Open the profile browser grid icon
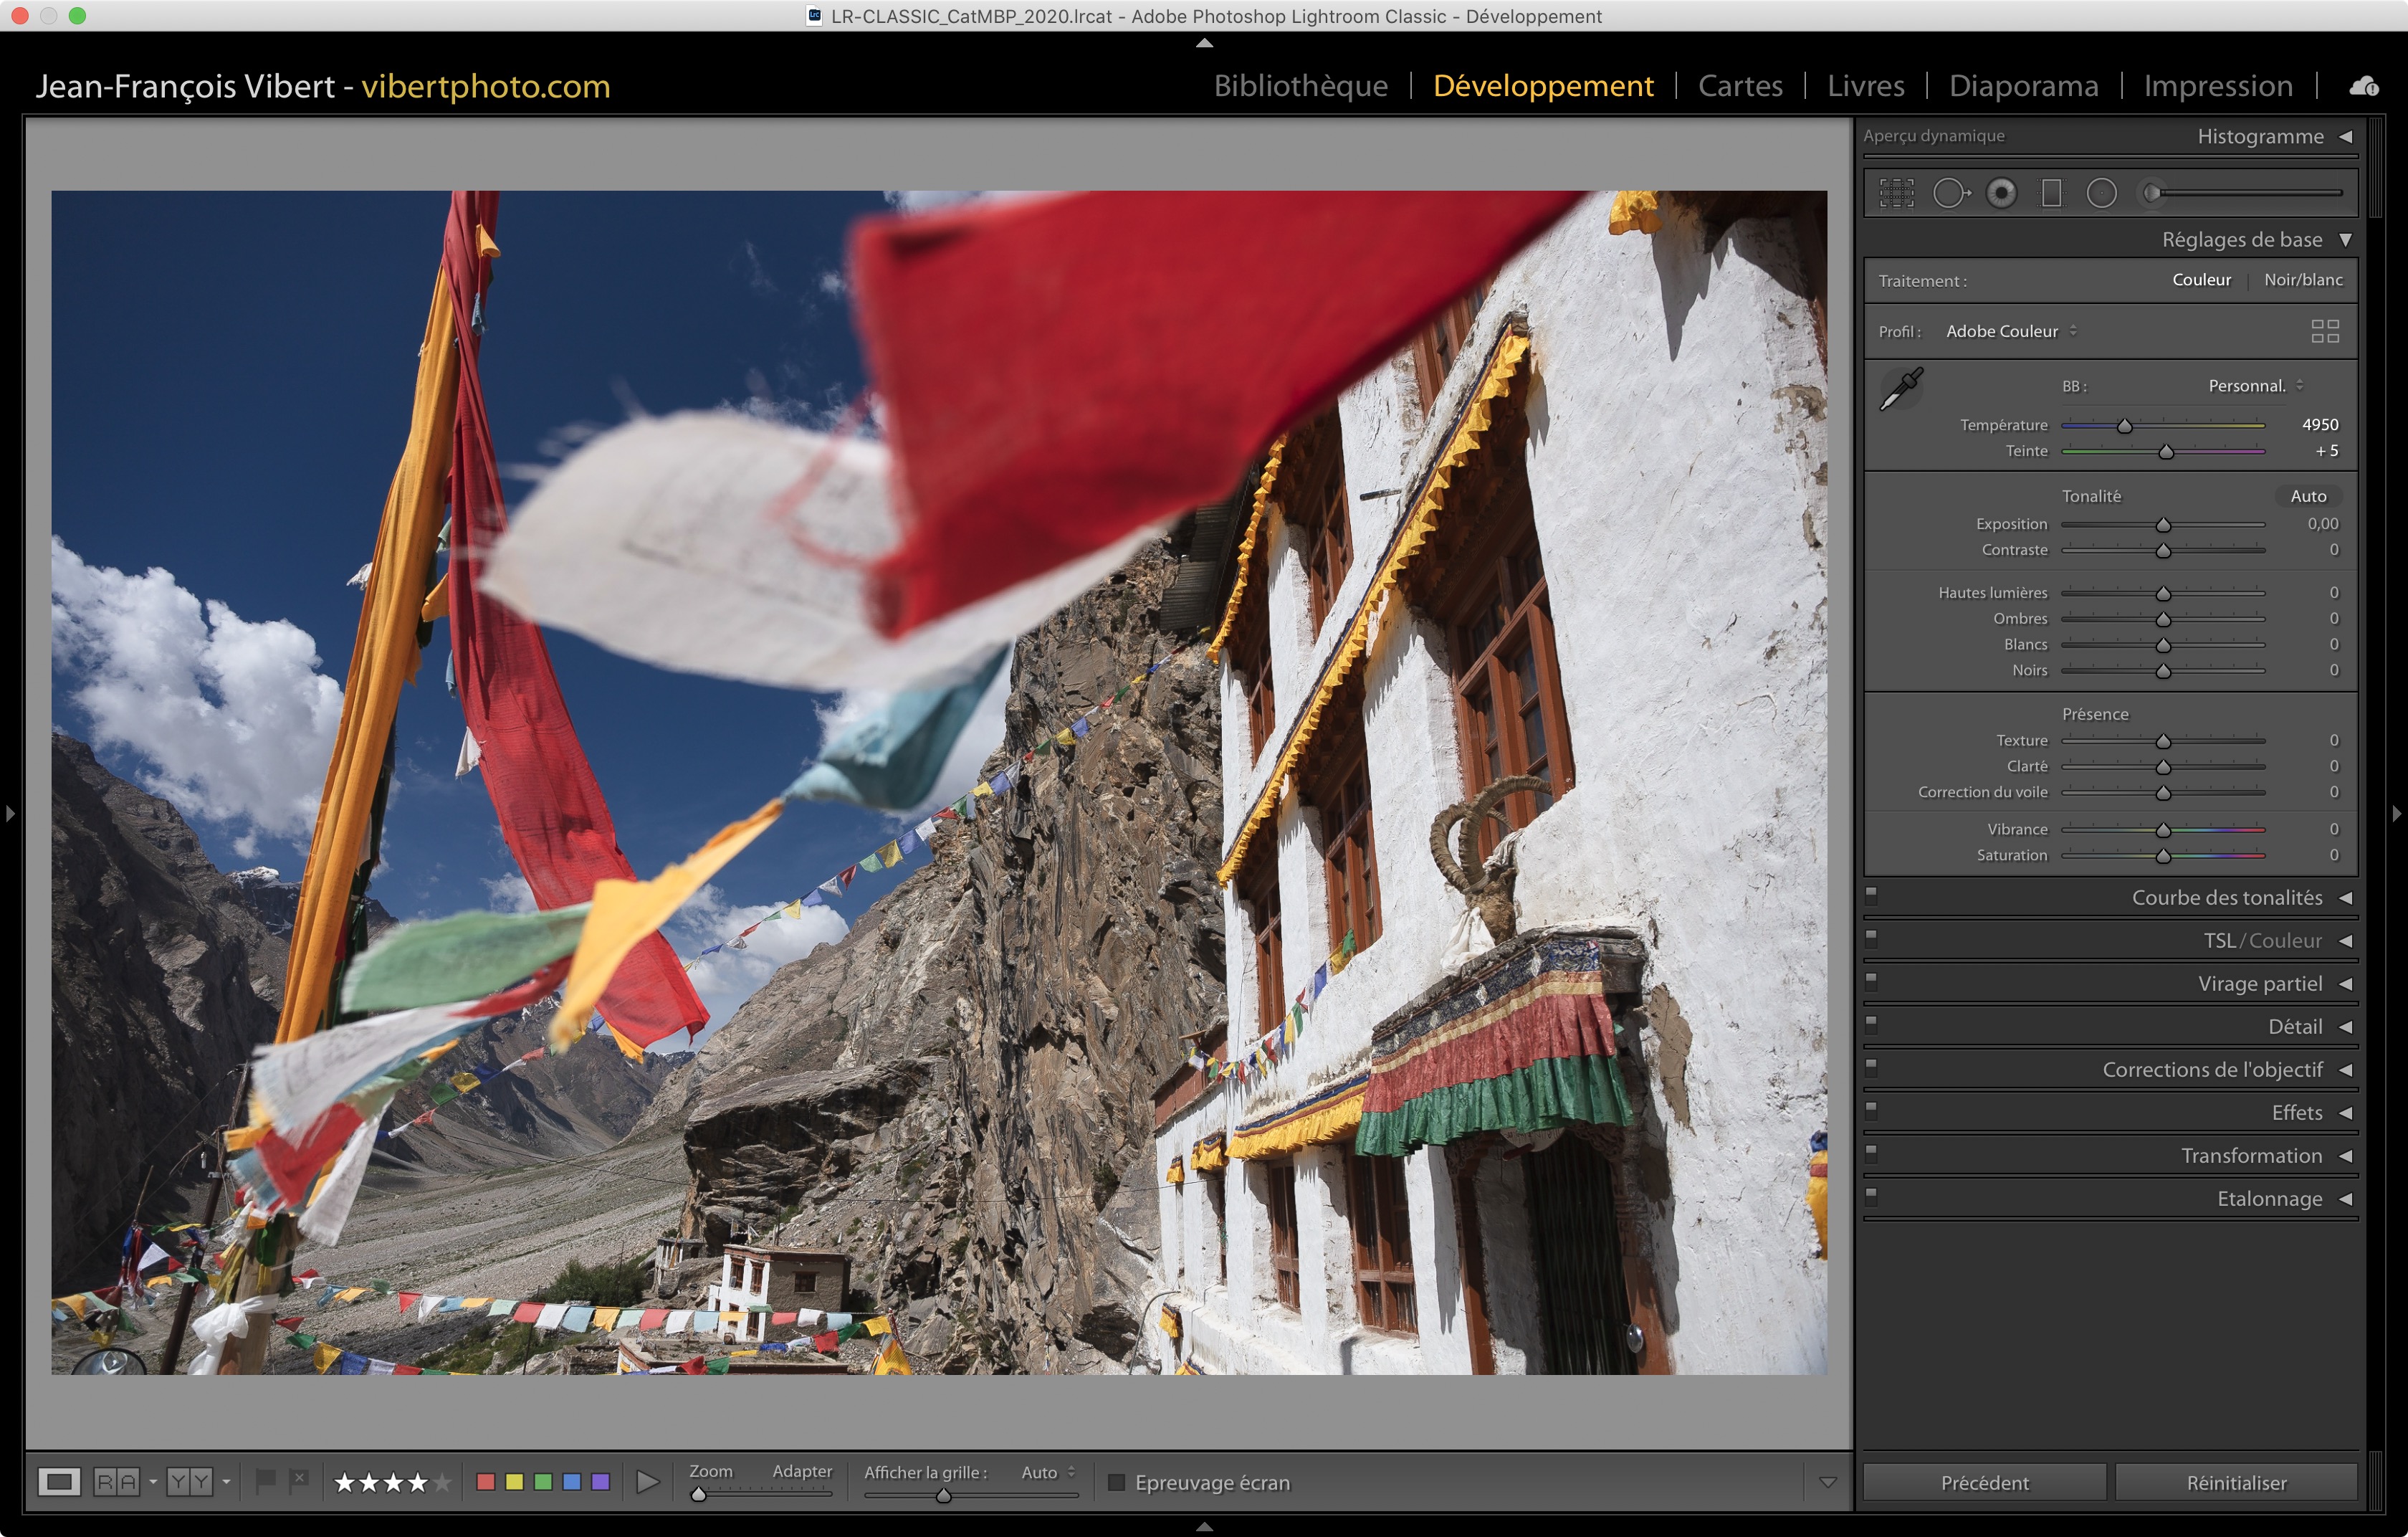2408x1537 pixels. (2325, 331)
